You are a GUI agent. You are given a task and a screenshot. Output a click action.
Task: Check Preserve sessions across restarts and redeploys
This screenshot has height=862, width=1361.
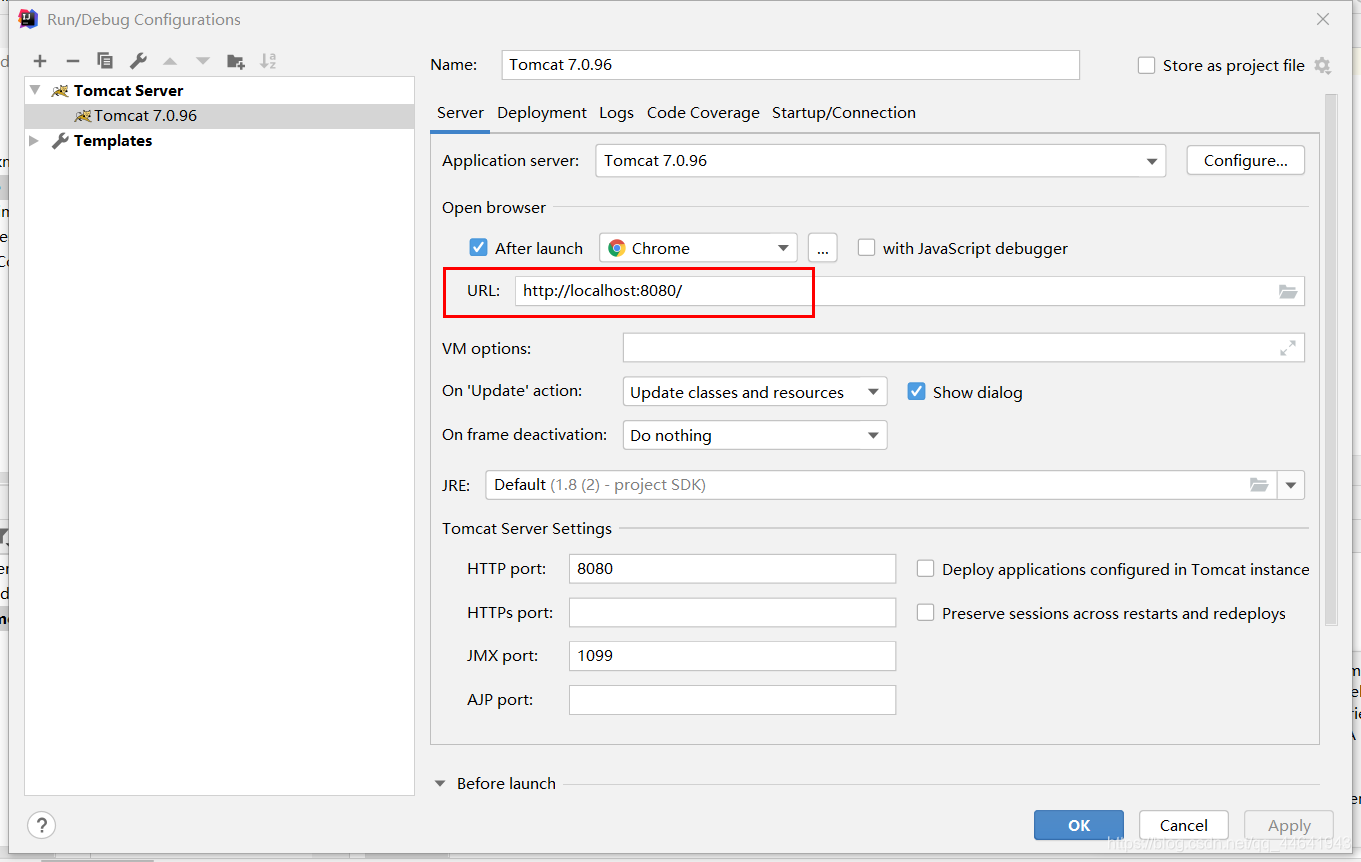tap(926, 613)
